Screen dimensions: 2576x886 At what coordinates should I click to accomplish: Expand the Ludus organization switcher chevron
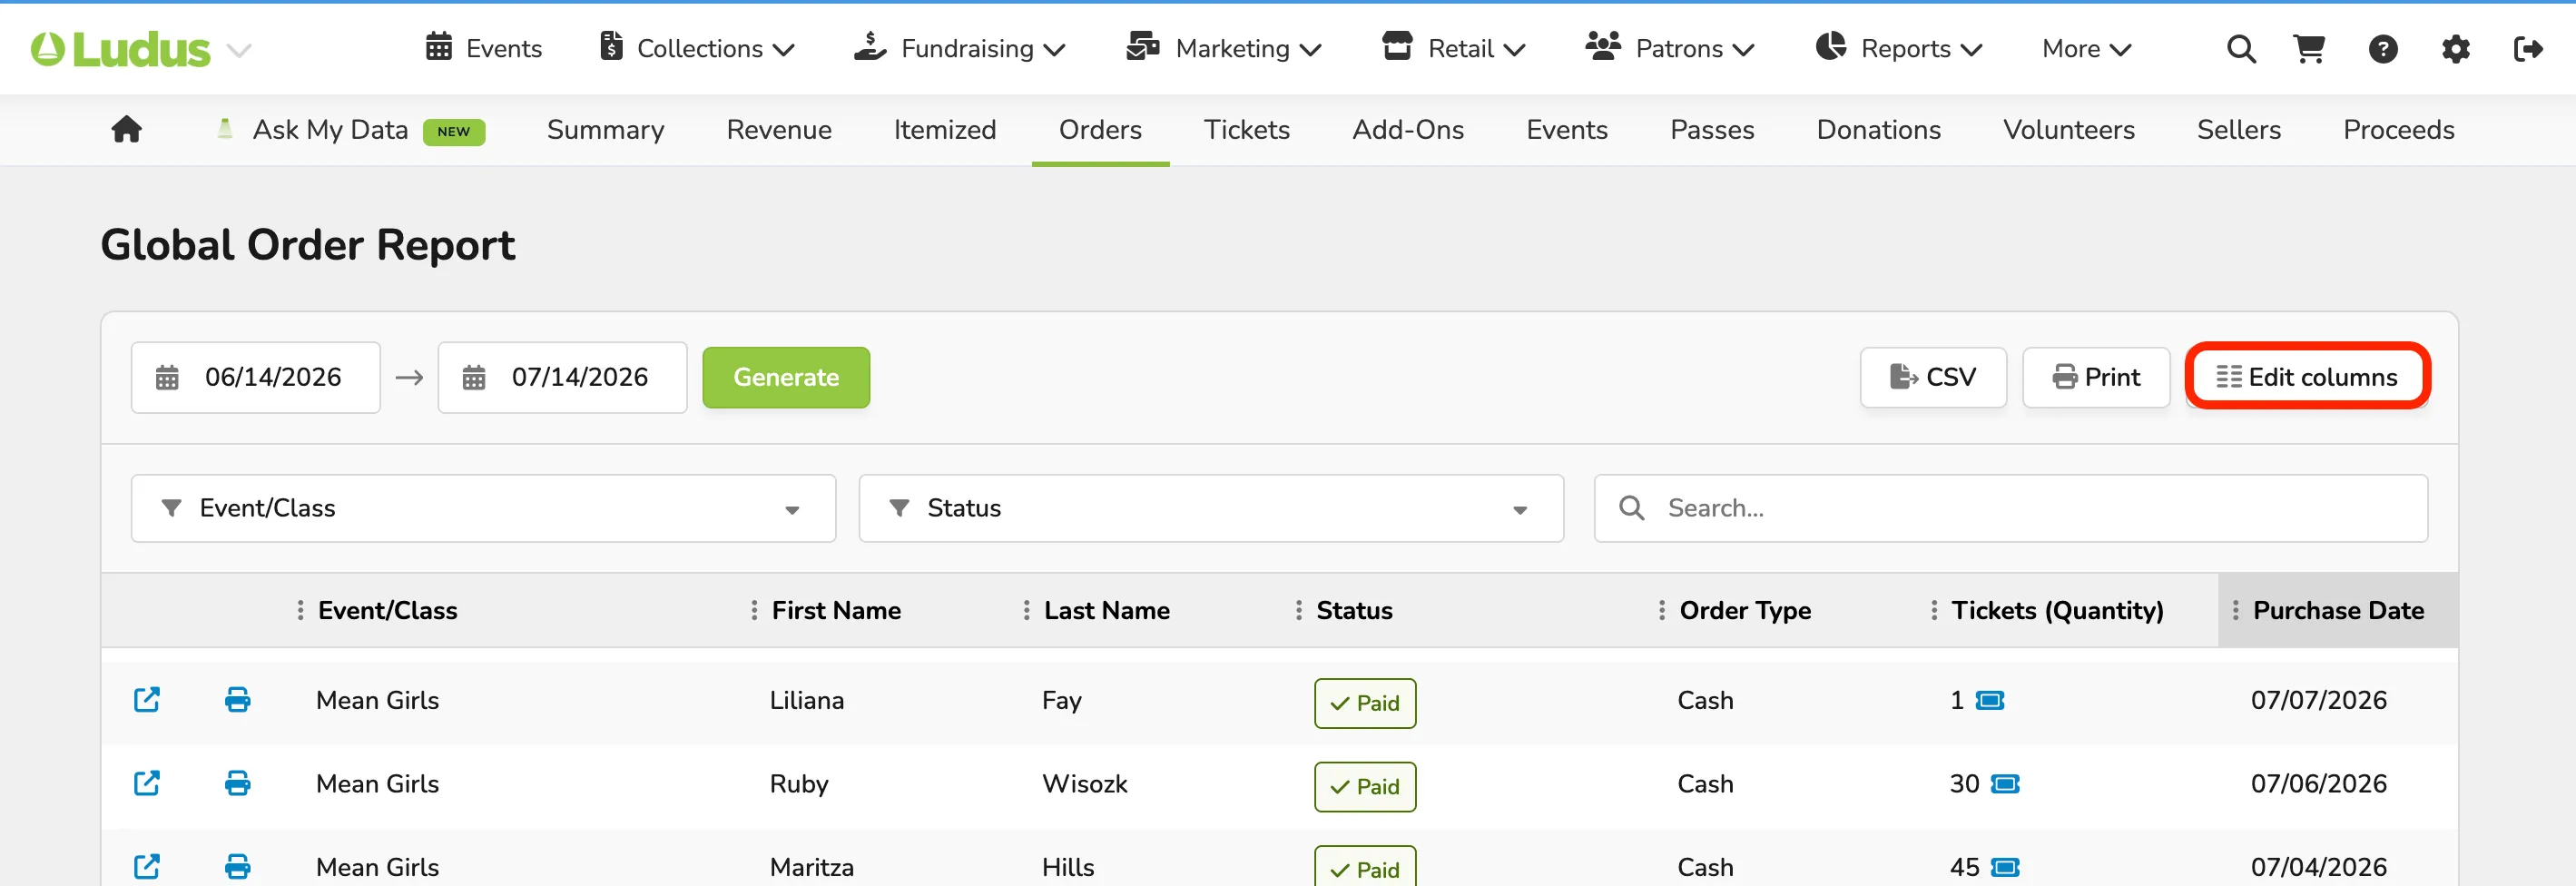238,50
